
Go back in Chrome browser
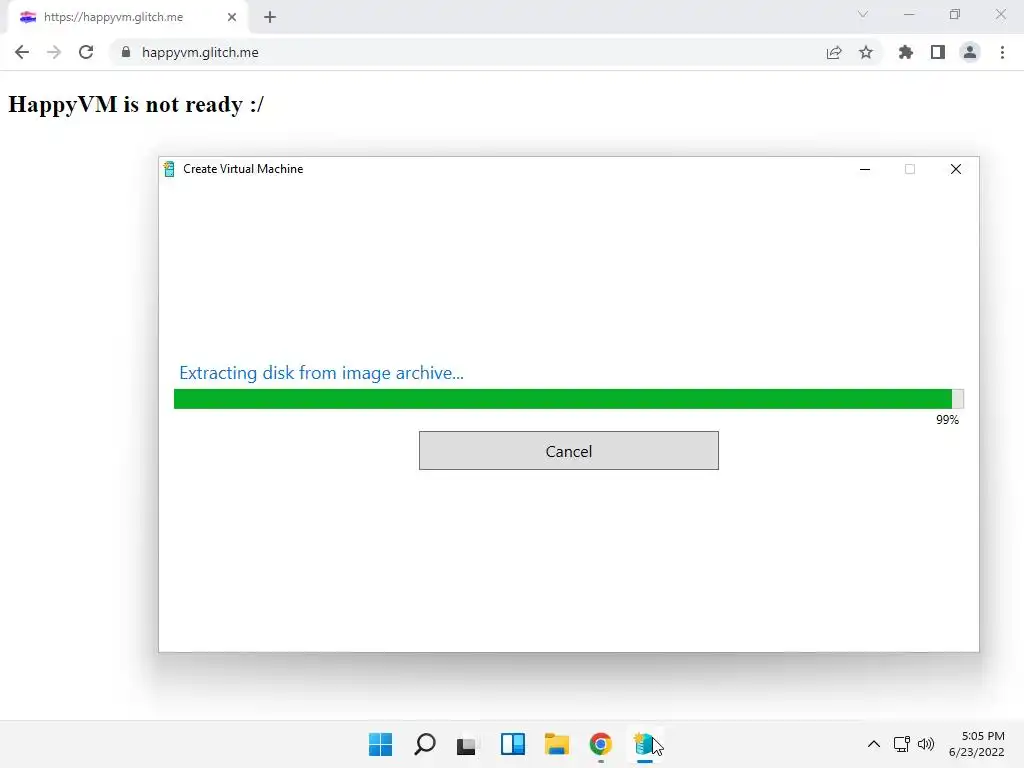22,52
